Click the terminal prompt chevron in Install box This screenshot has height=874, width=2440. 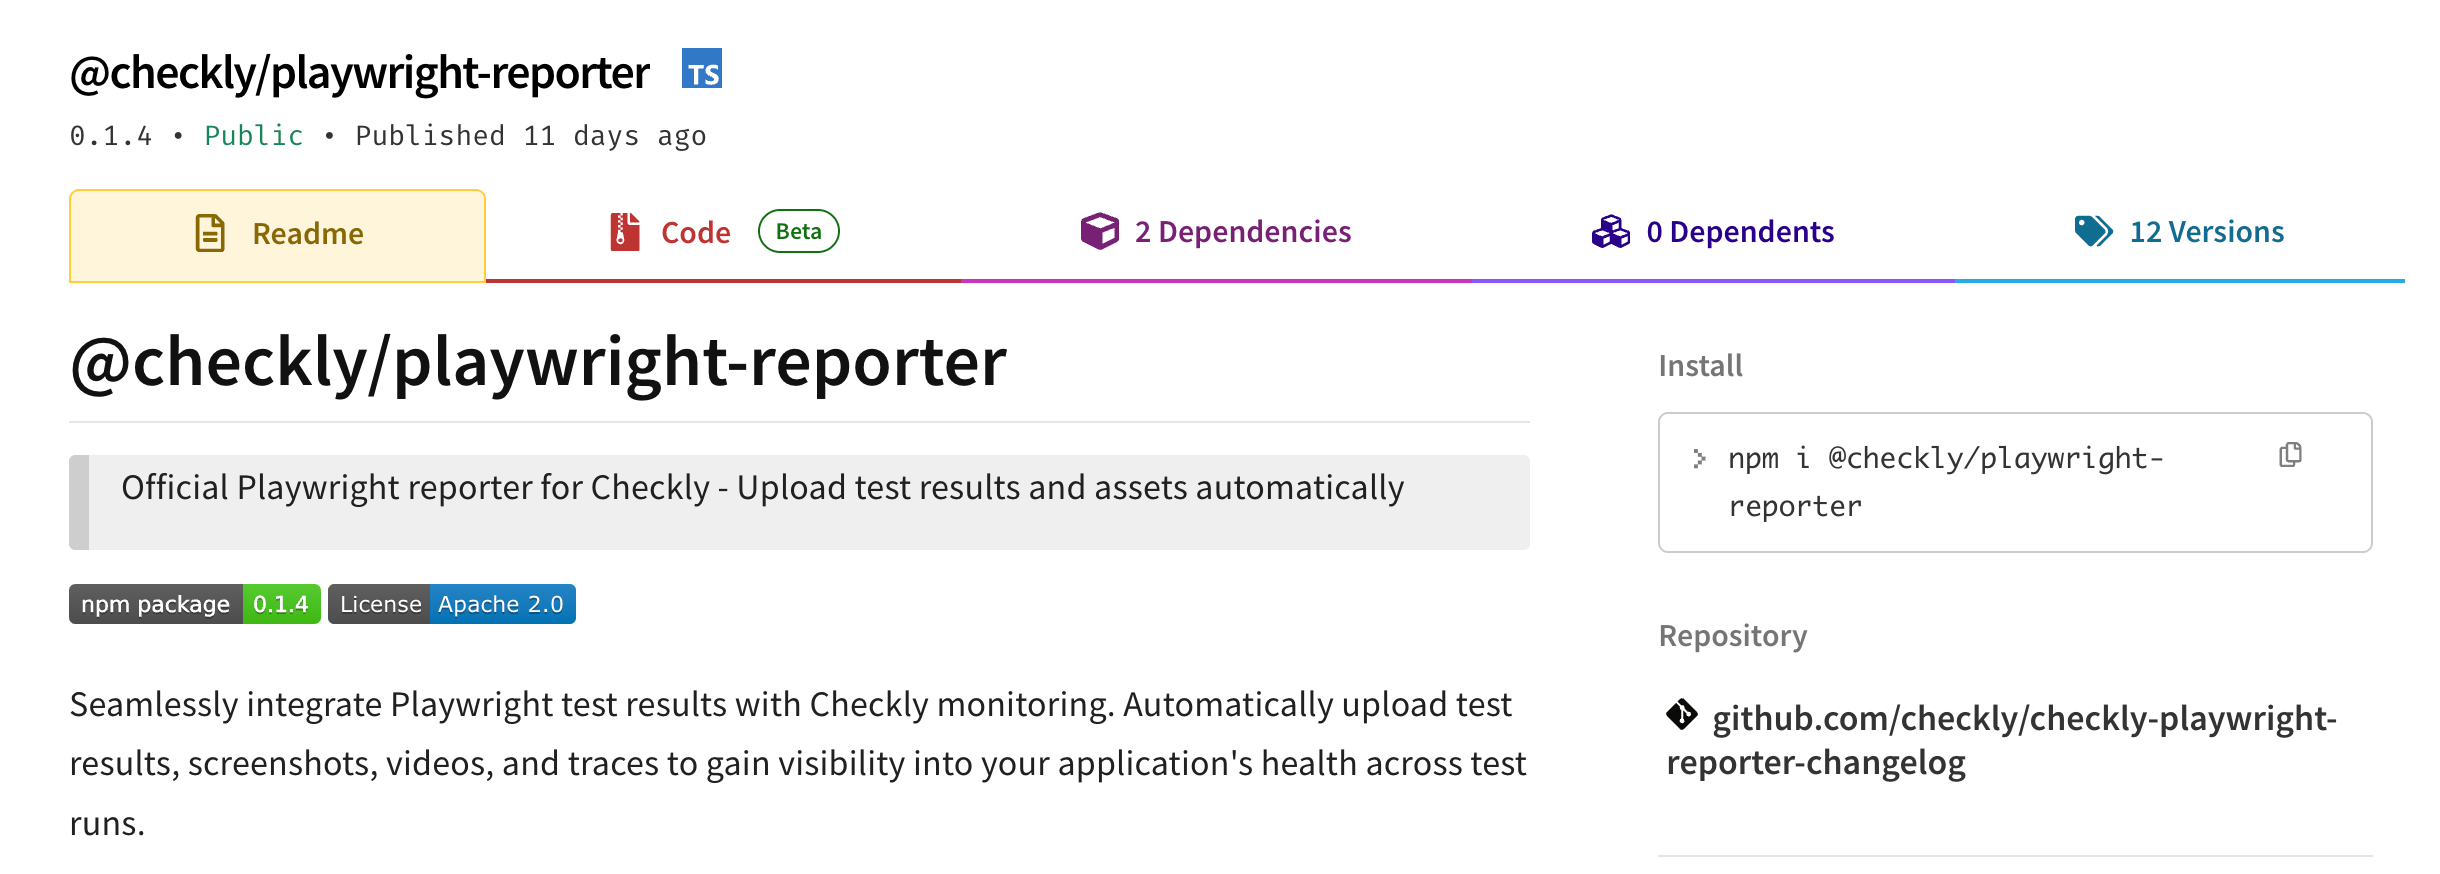tap(1699, 458)
